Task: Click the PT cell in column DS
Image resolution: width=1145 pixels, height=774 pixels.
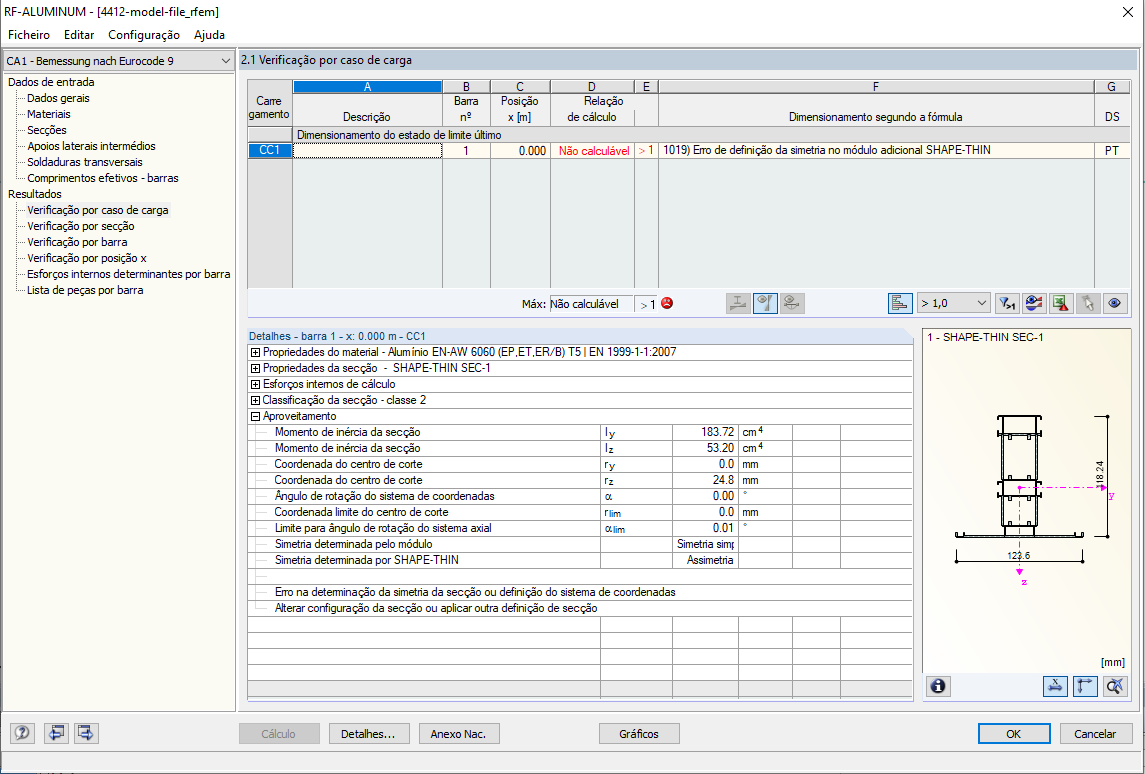Action: [1111, 150]
